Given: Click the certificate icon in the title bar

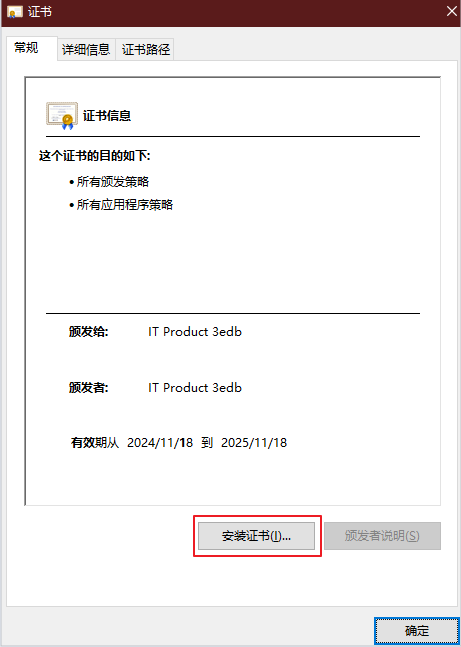Looking at the screenshot, I should (14, 12).
